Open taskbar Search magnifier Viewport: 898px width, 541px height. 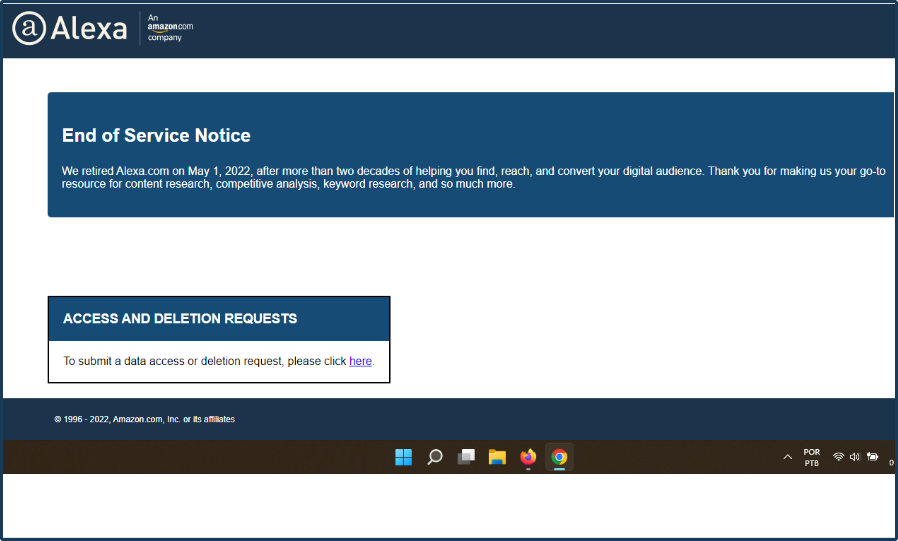coord(435,457)
